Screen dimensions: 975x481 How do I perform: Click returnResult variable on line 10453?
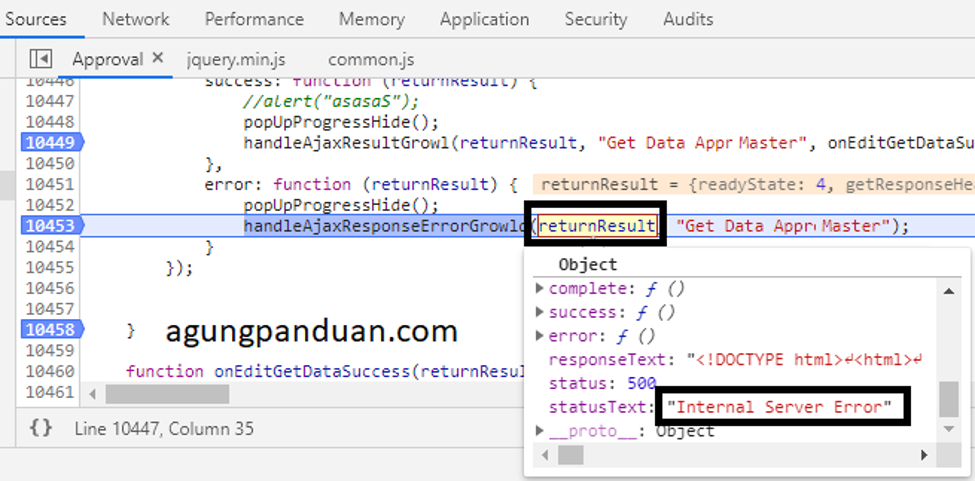[596, 226]
